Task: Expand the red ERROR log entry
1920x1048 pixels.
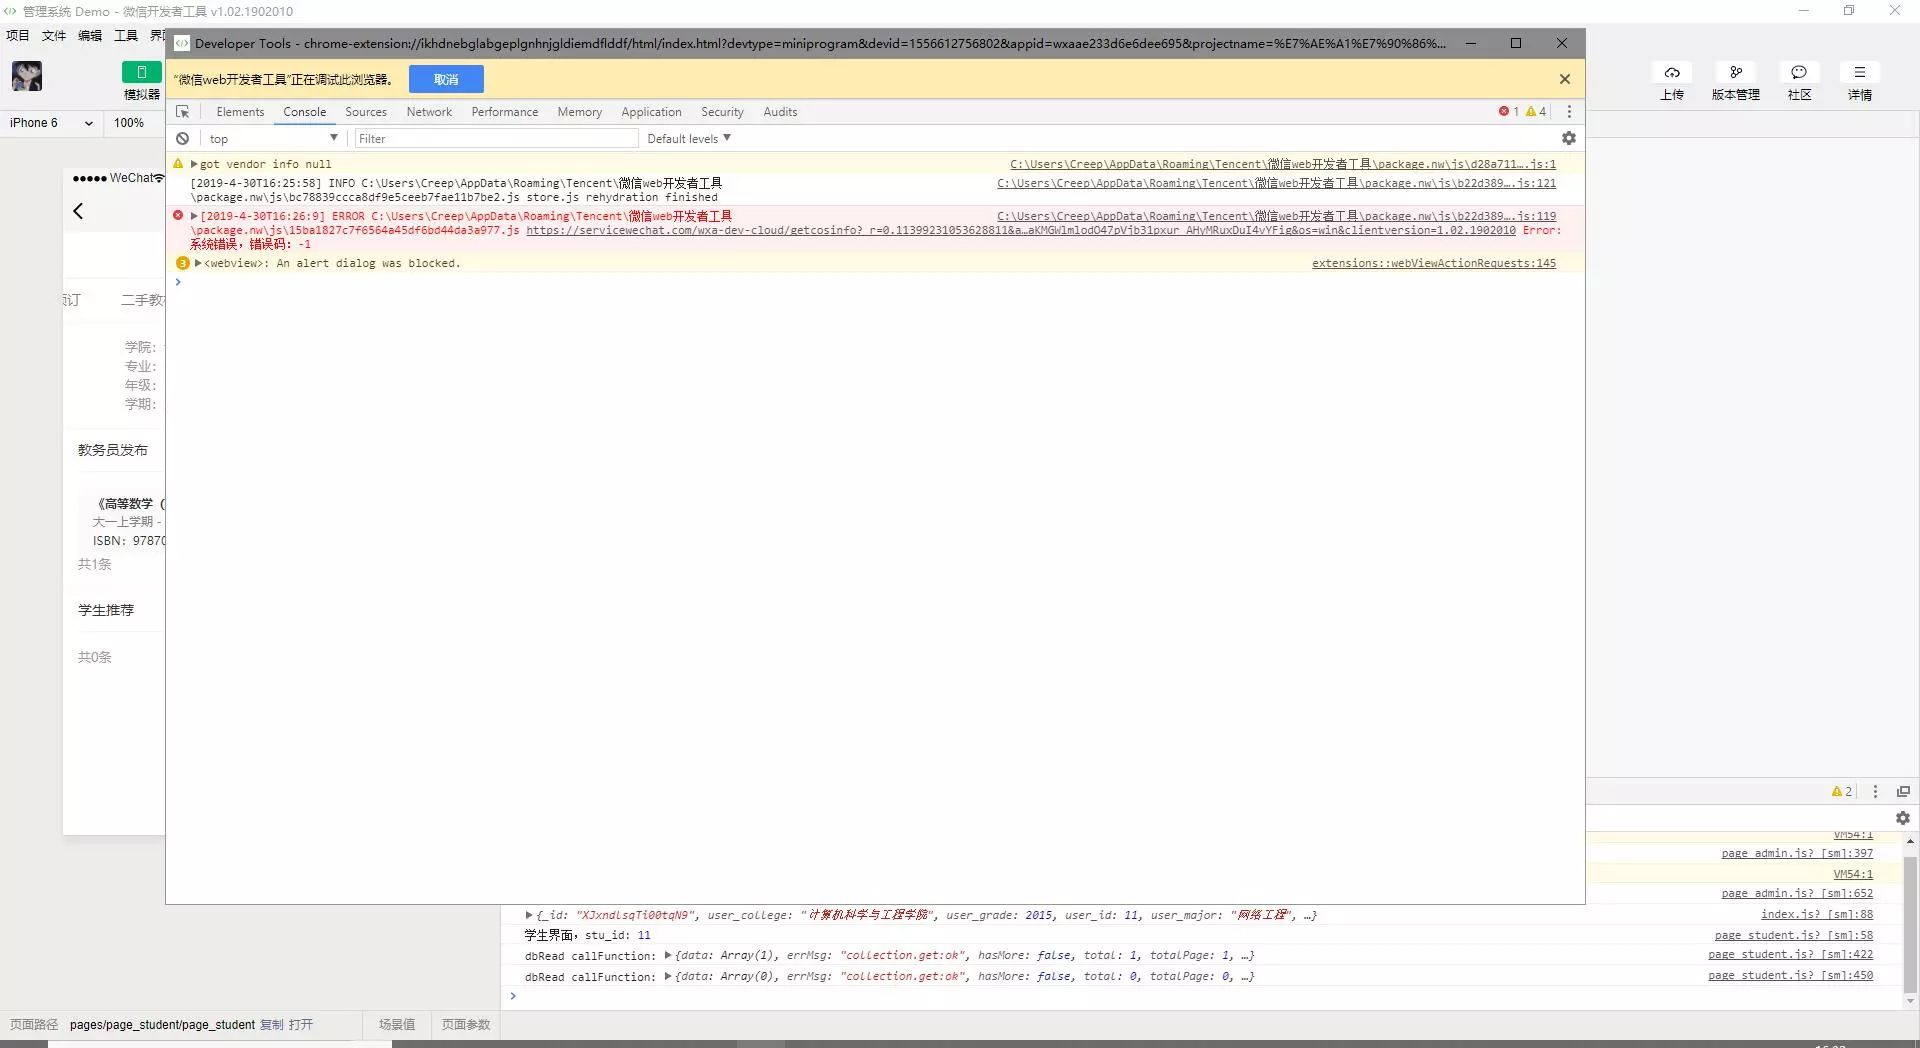Action: pyautogui.click(x=194, y=216)
